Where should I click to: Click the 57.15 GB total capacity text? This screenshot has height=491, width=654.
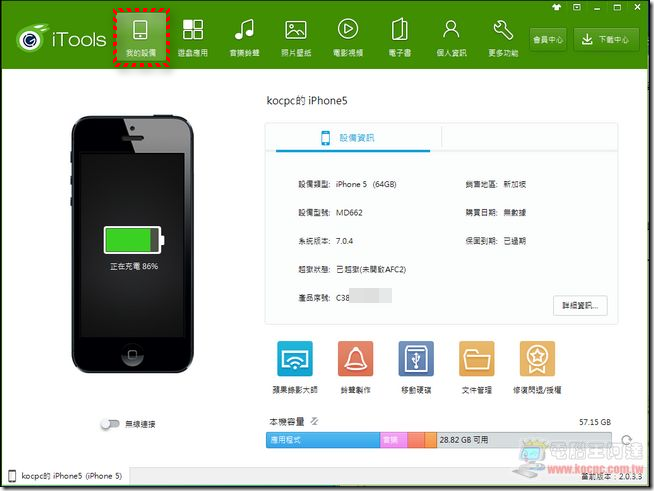[x=595, y=422]
